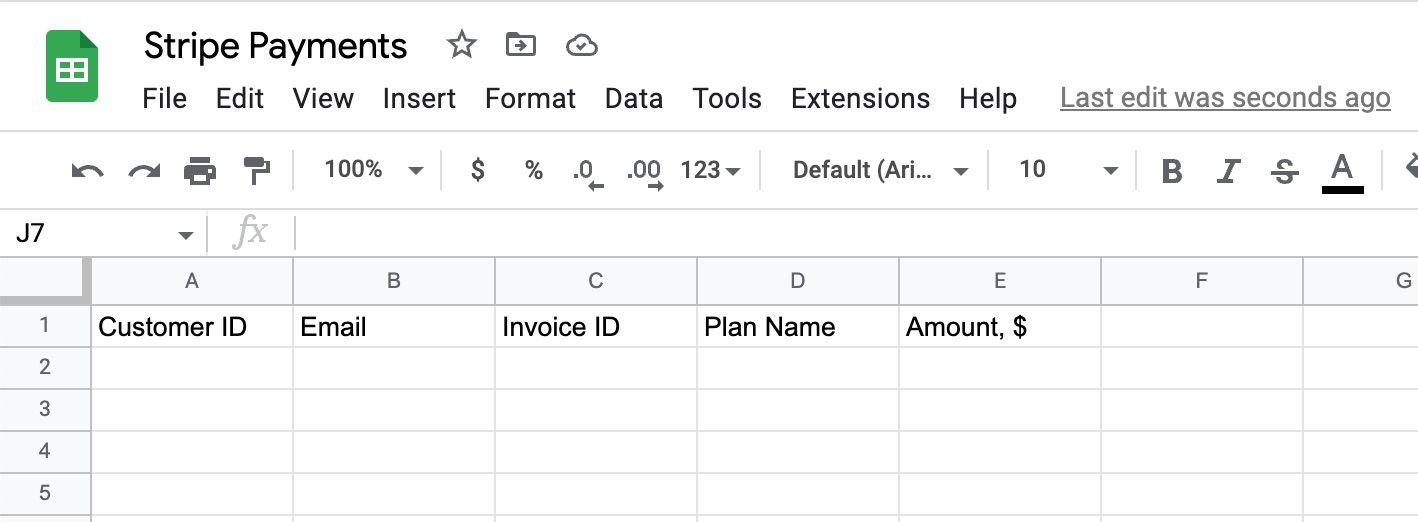Open the text color picker
The image size is (1418, 522).
[x=1342, y=171]
